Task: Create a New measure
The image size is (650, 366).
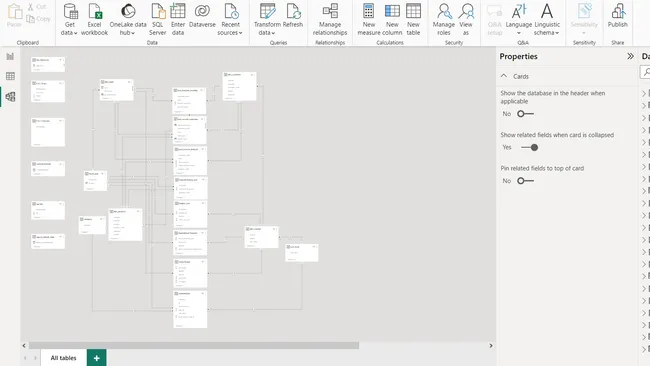Action: [x=369, y=19]
